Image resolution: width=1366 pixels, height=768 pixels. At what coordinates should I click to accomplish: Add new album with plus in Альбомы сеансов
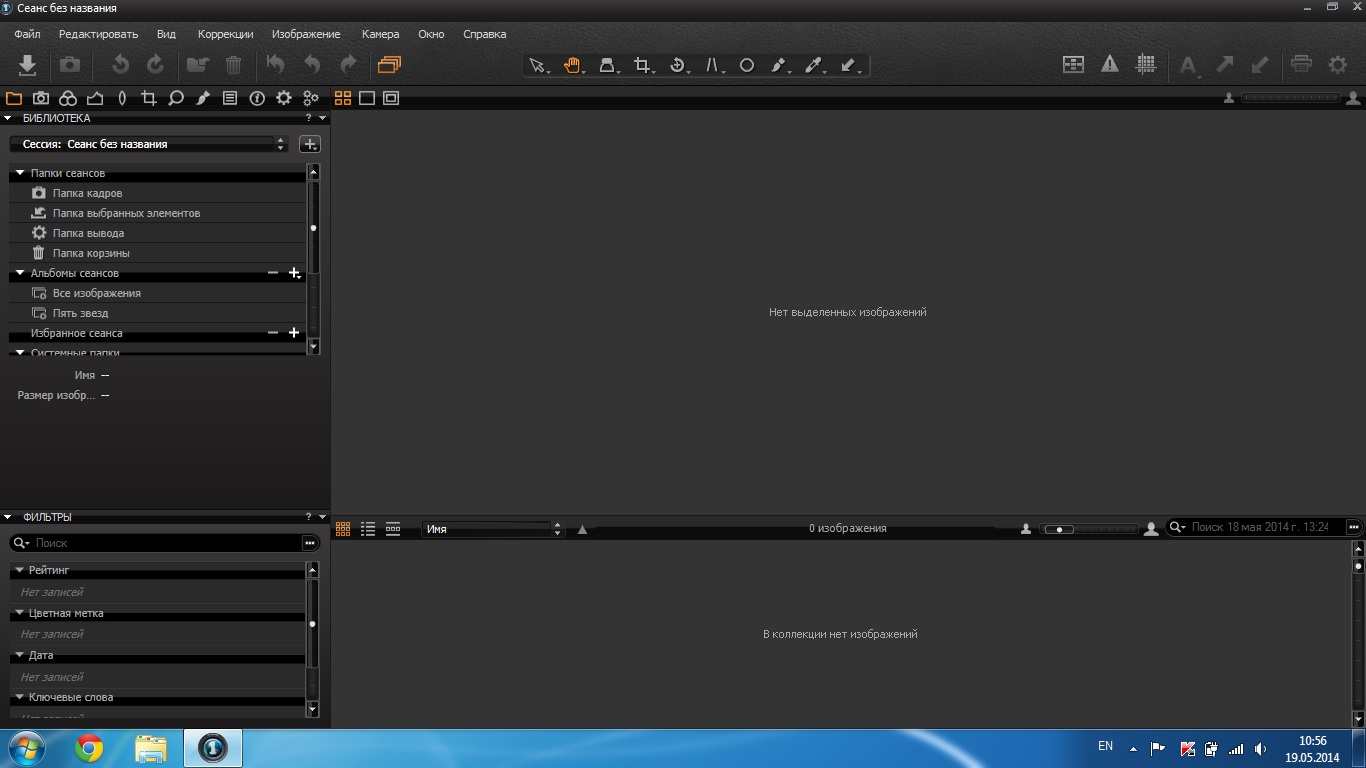click(x=294, y=273)
